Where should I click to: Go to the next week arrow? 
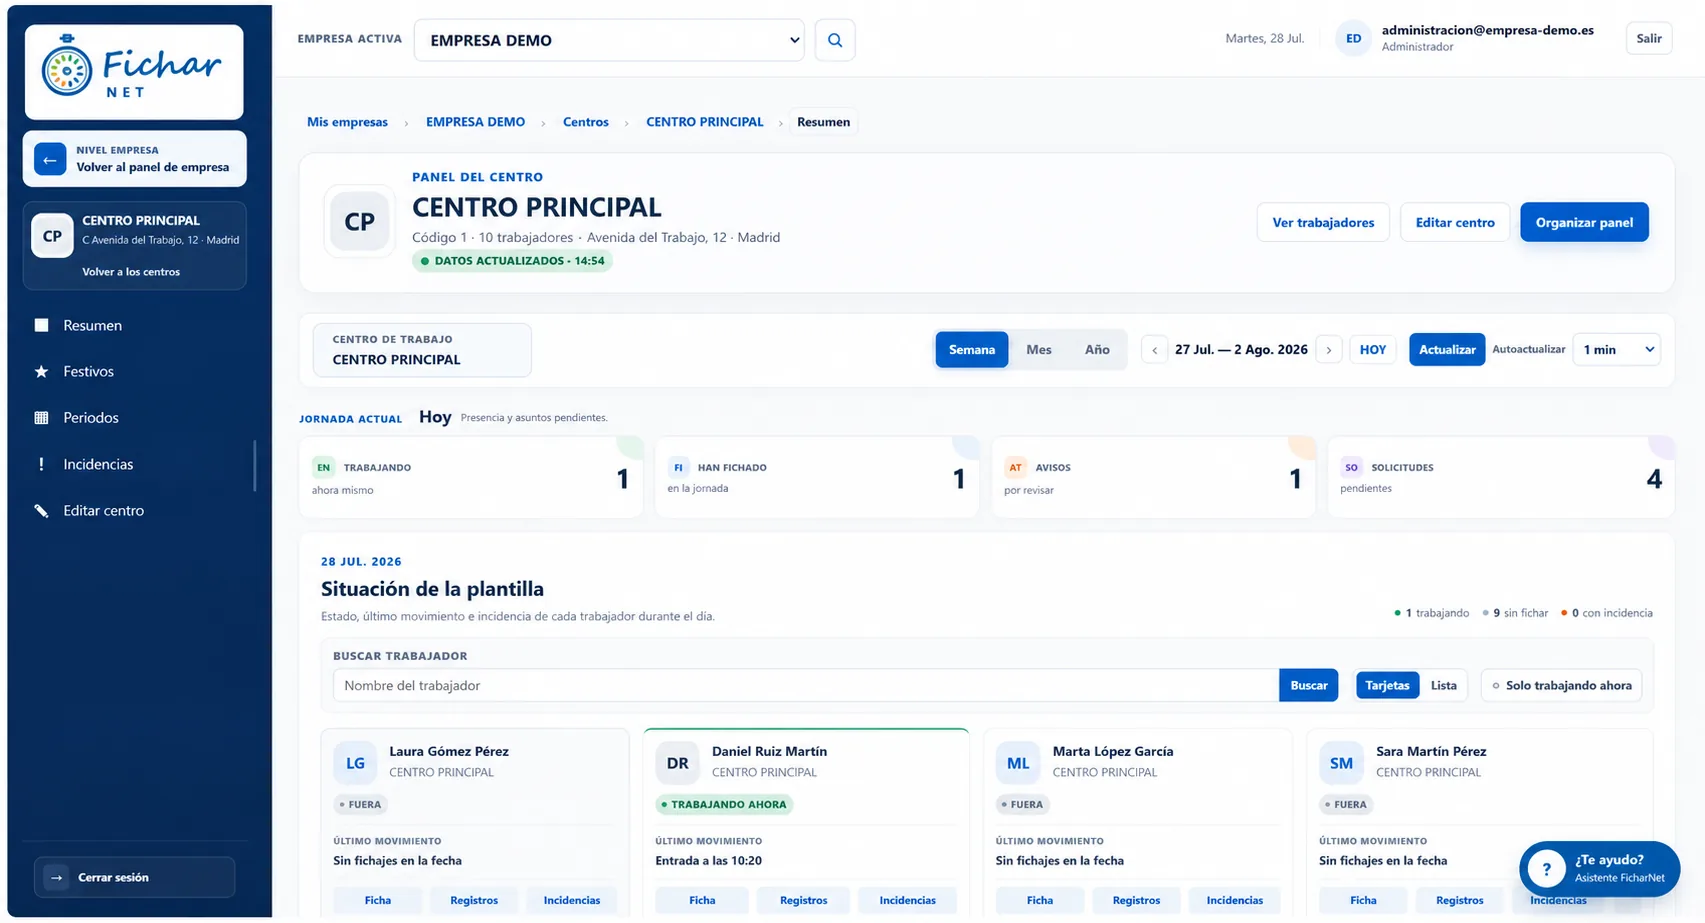tap(1329, 350)
